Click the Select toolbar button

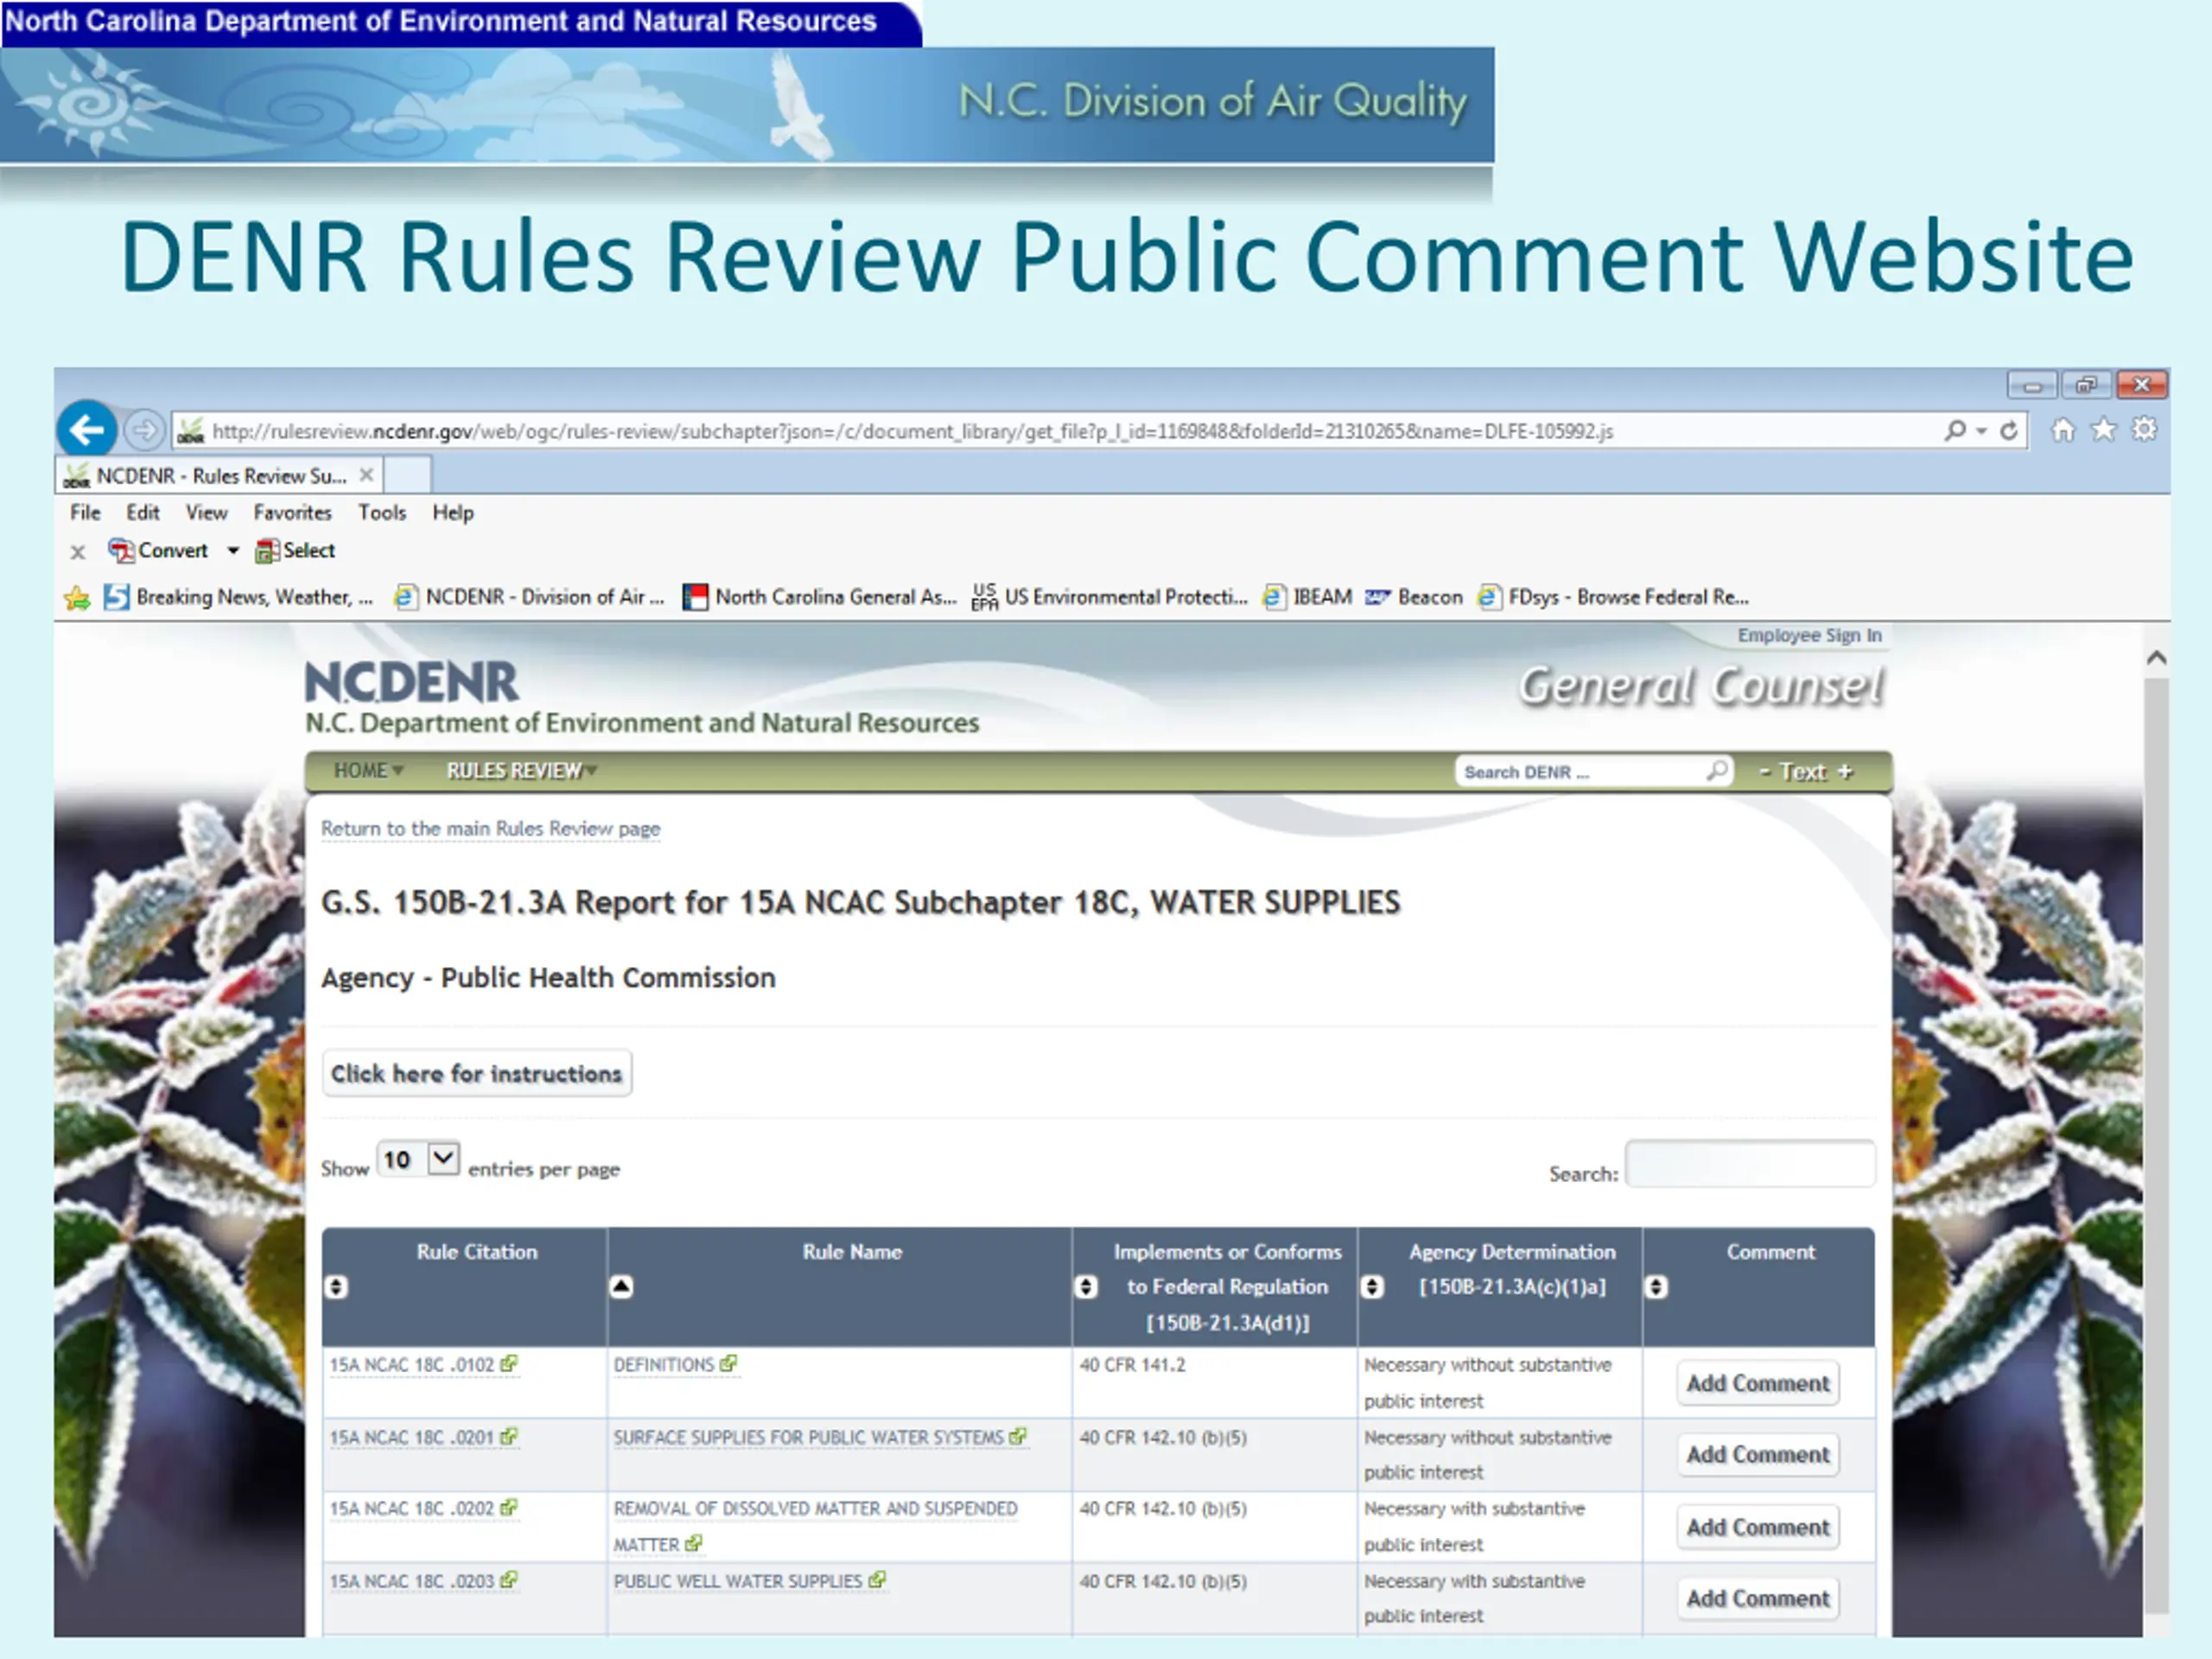296,550
